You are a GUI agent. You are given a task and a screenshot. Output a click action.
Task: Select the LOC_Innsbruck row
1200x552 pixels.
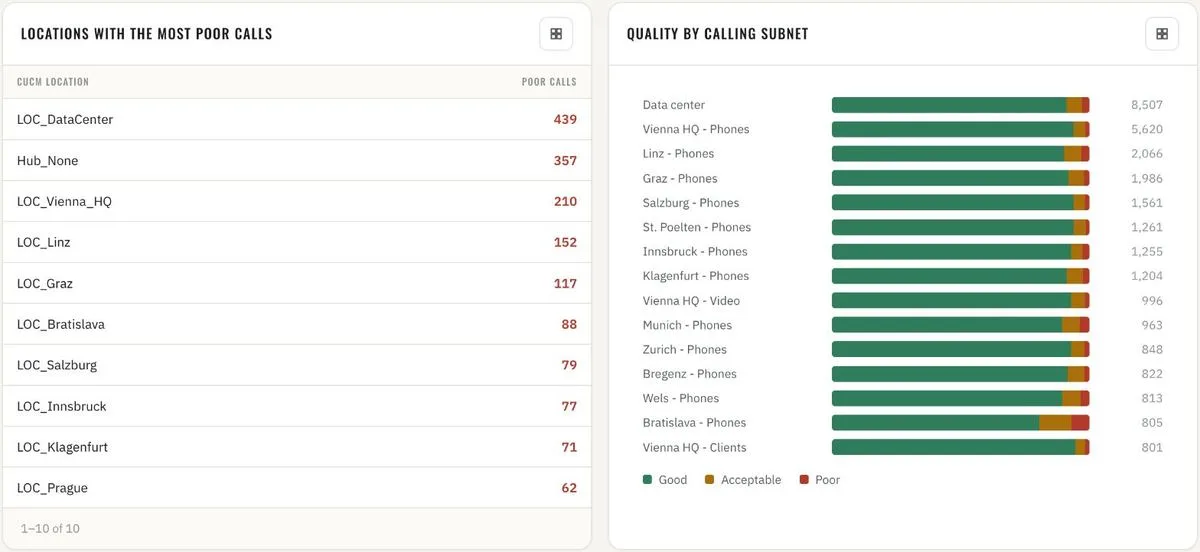point(297,406)
